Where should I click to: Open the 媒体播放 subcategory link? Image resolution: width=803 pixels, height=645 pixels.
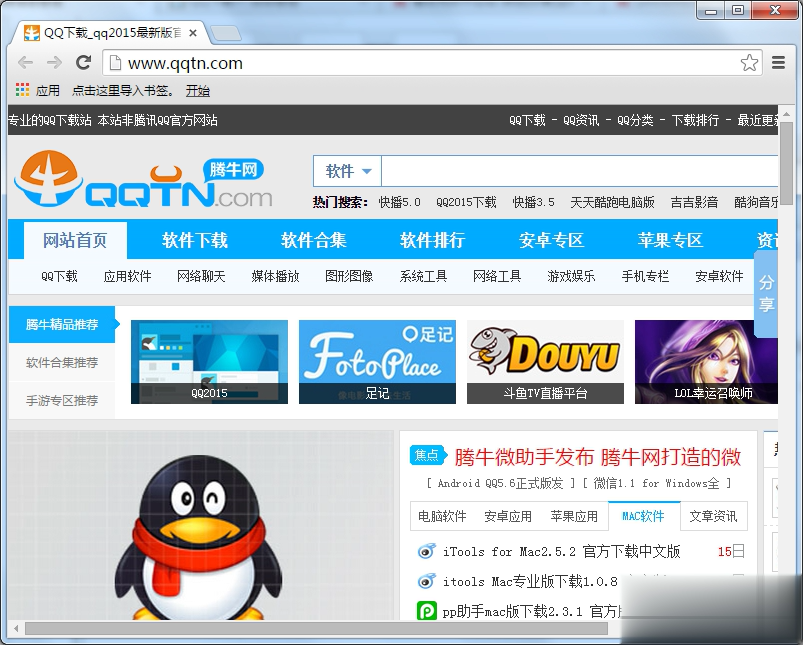tap(276, 276)
